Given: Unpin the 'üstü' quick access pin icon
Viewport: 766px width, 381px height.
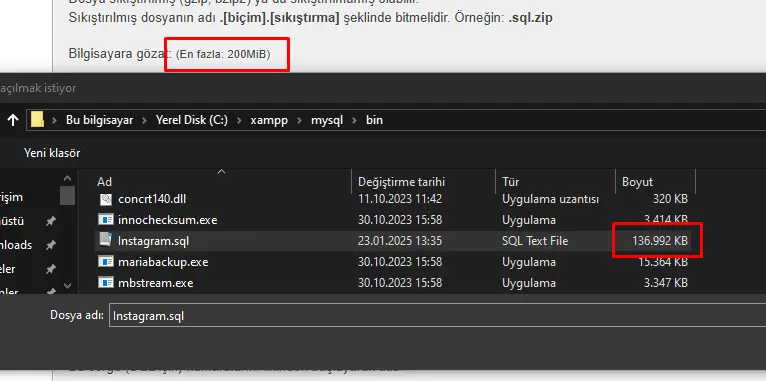Looking at the screenshot, I should 50,222.
